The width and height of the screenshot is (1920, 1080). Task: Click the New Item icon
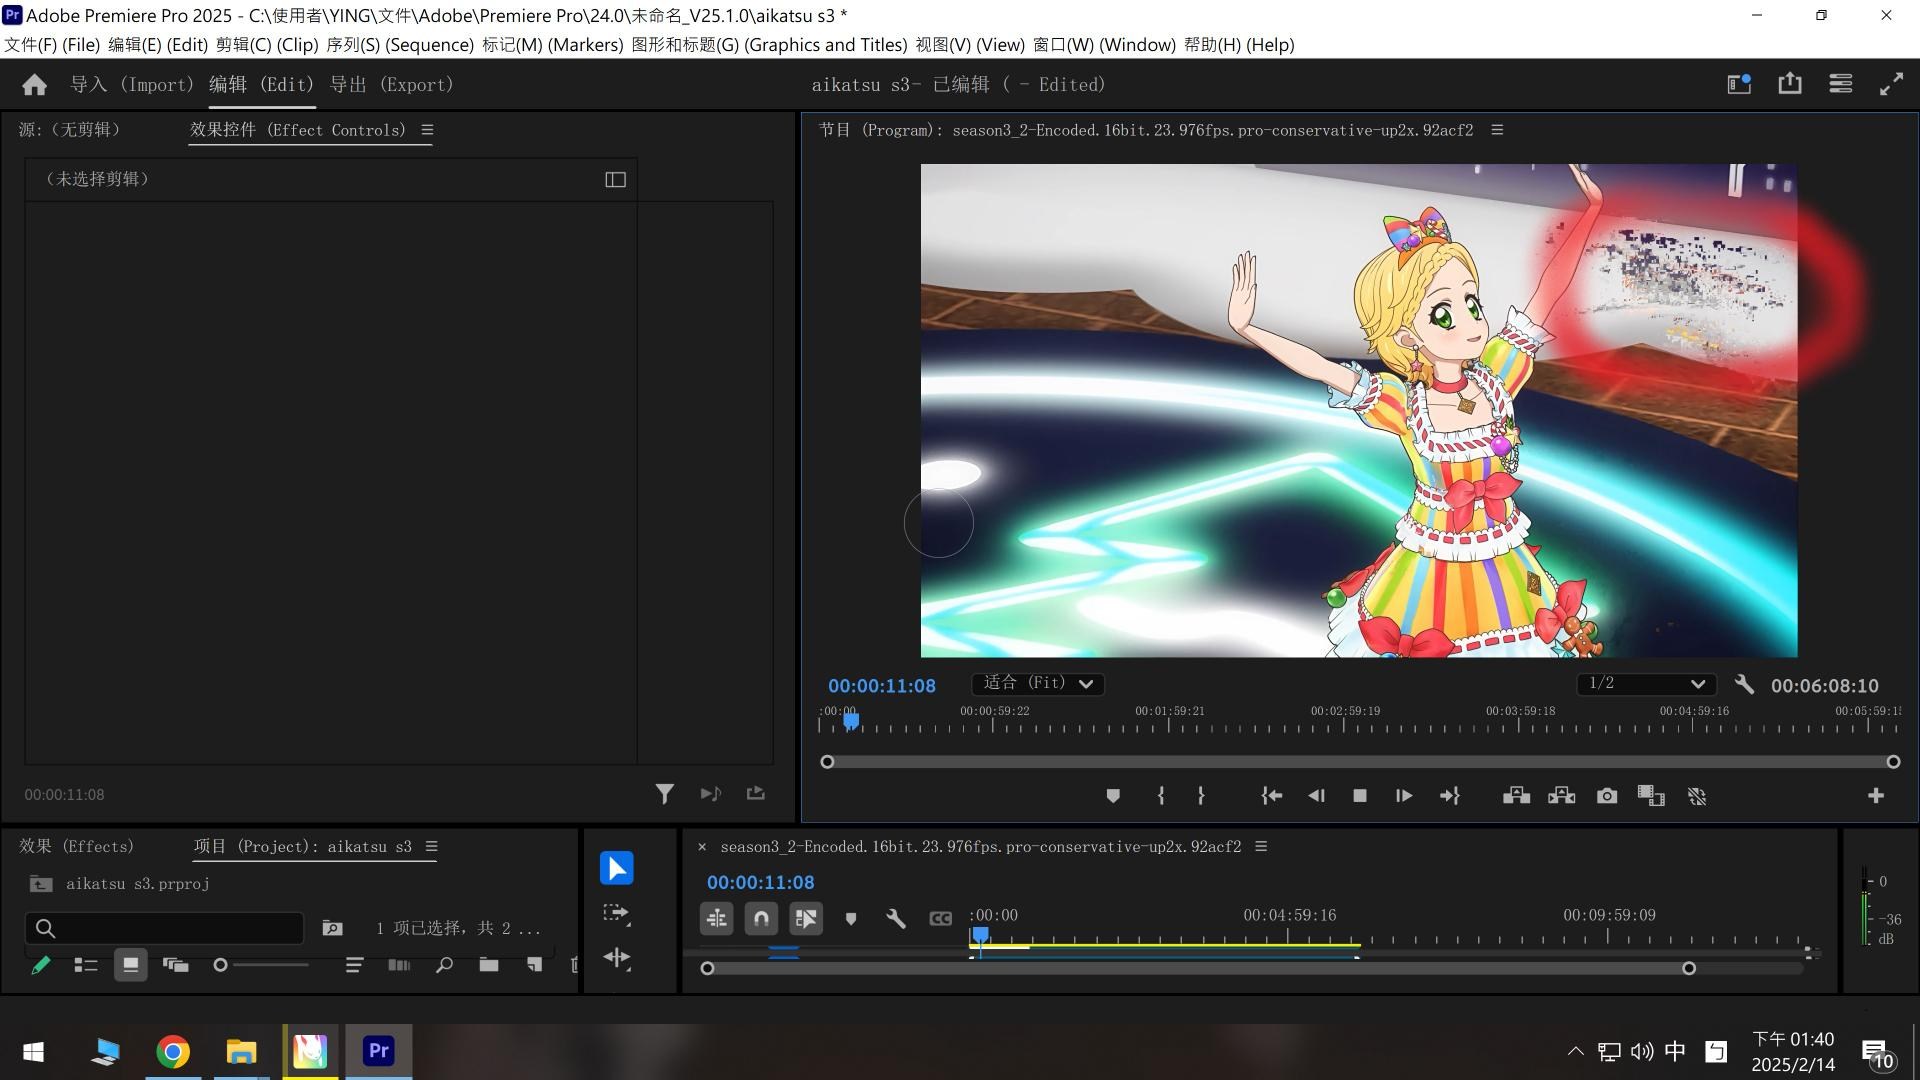(x=535, y=965)
